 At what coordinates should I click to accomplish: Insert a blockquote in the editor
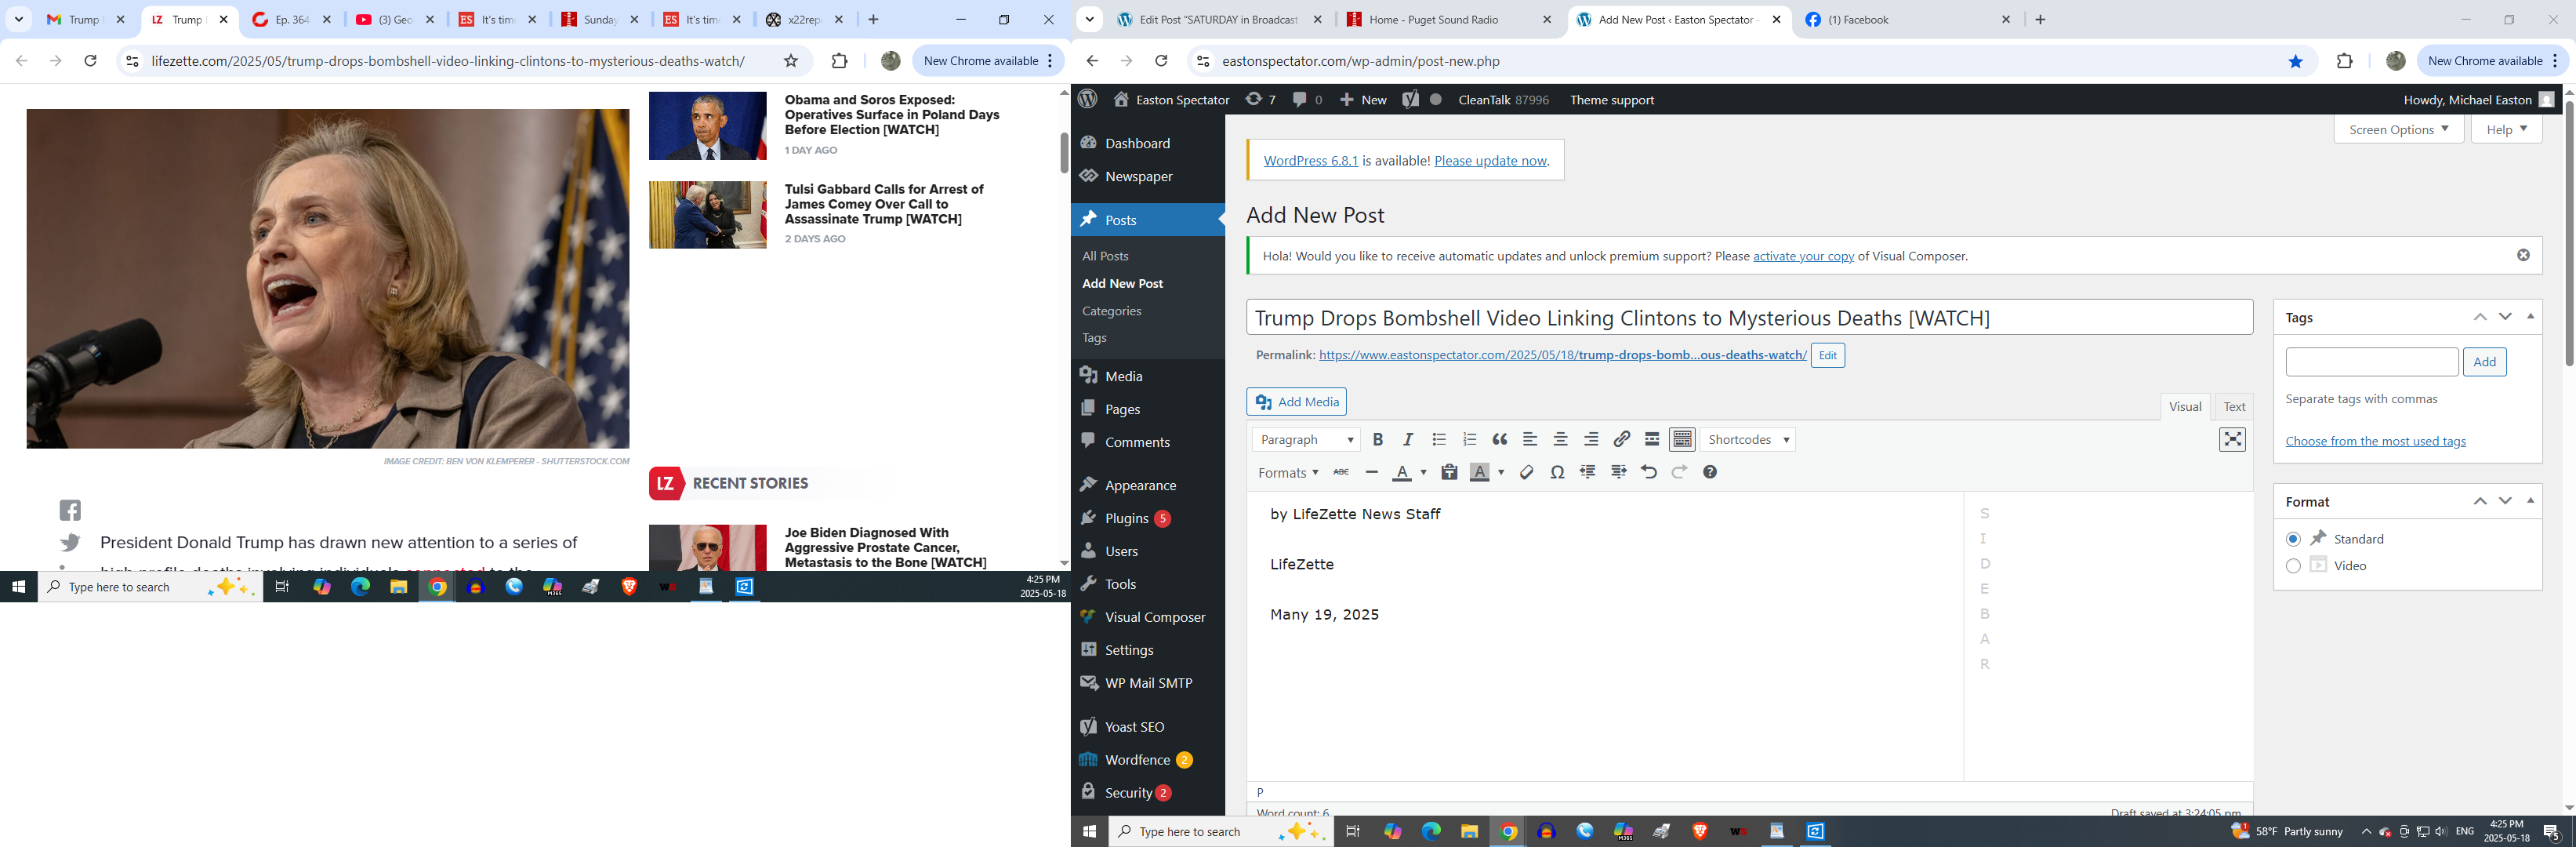coord(1500,440)
